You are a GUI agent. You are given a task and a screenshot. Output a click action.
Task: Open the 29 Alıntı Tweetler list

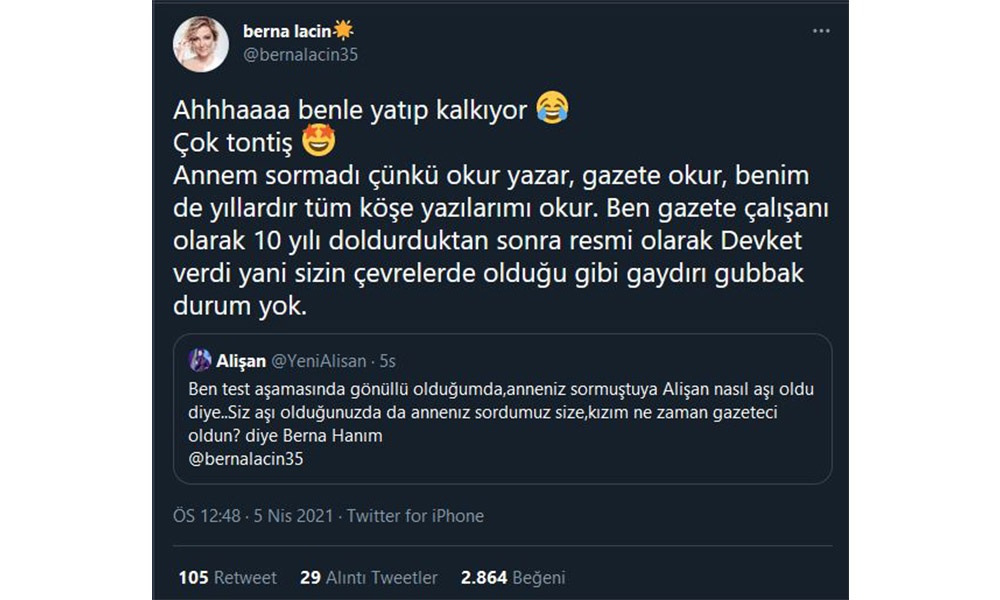point(369,577)
